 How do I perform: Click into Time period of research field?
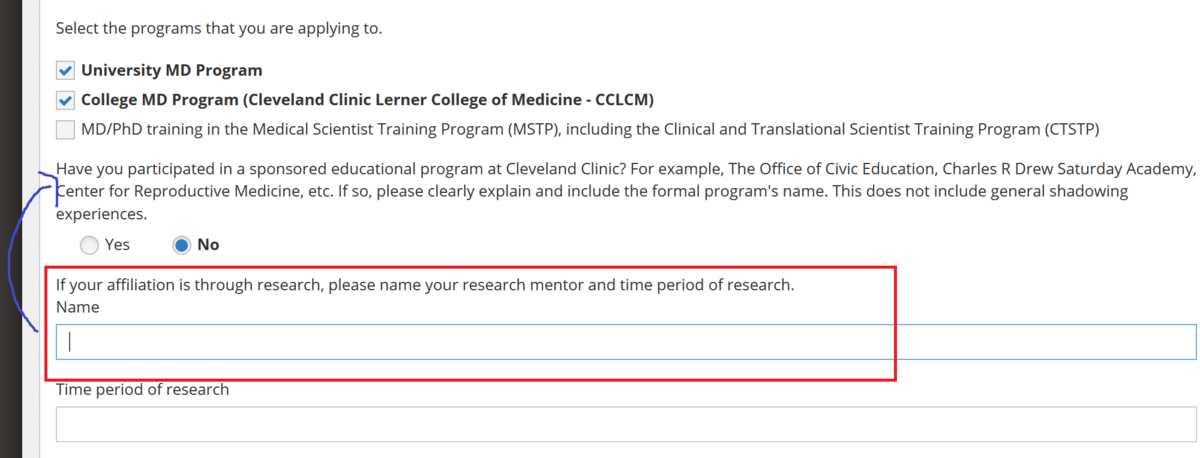click(626, 424)
